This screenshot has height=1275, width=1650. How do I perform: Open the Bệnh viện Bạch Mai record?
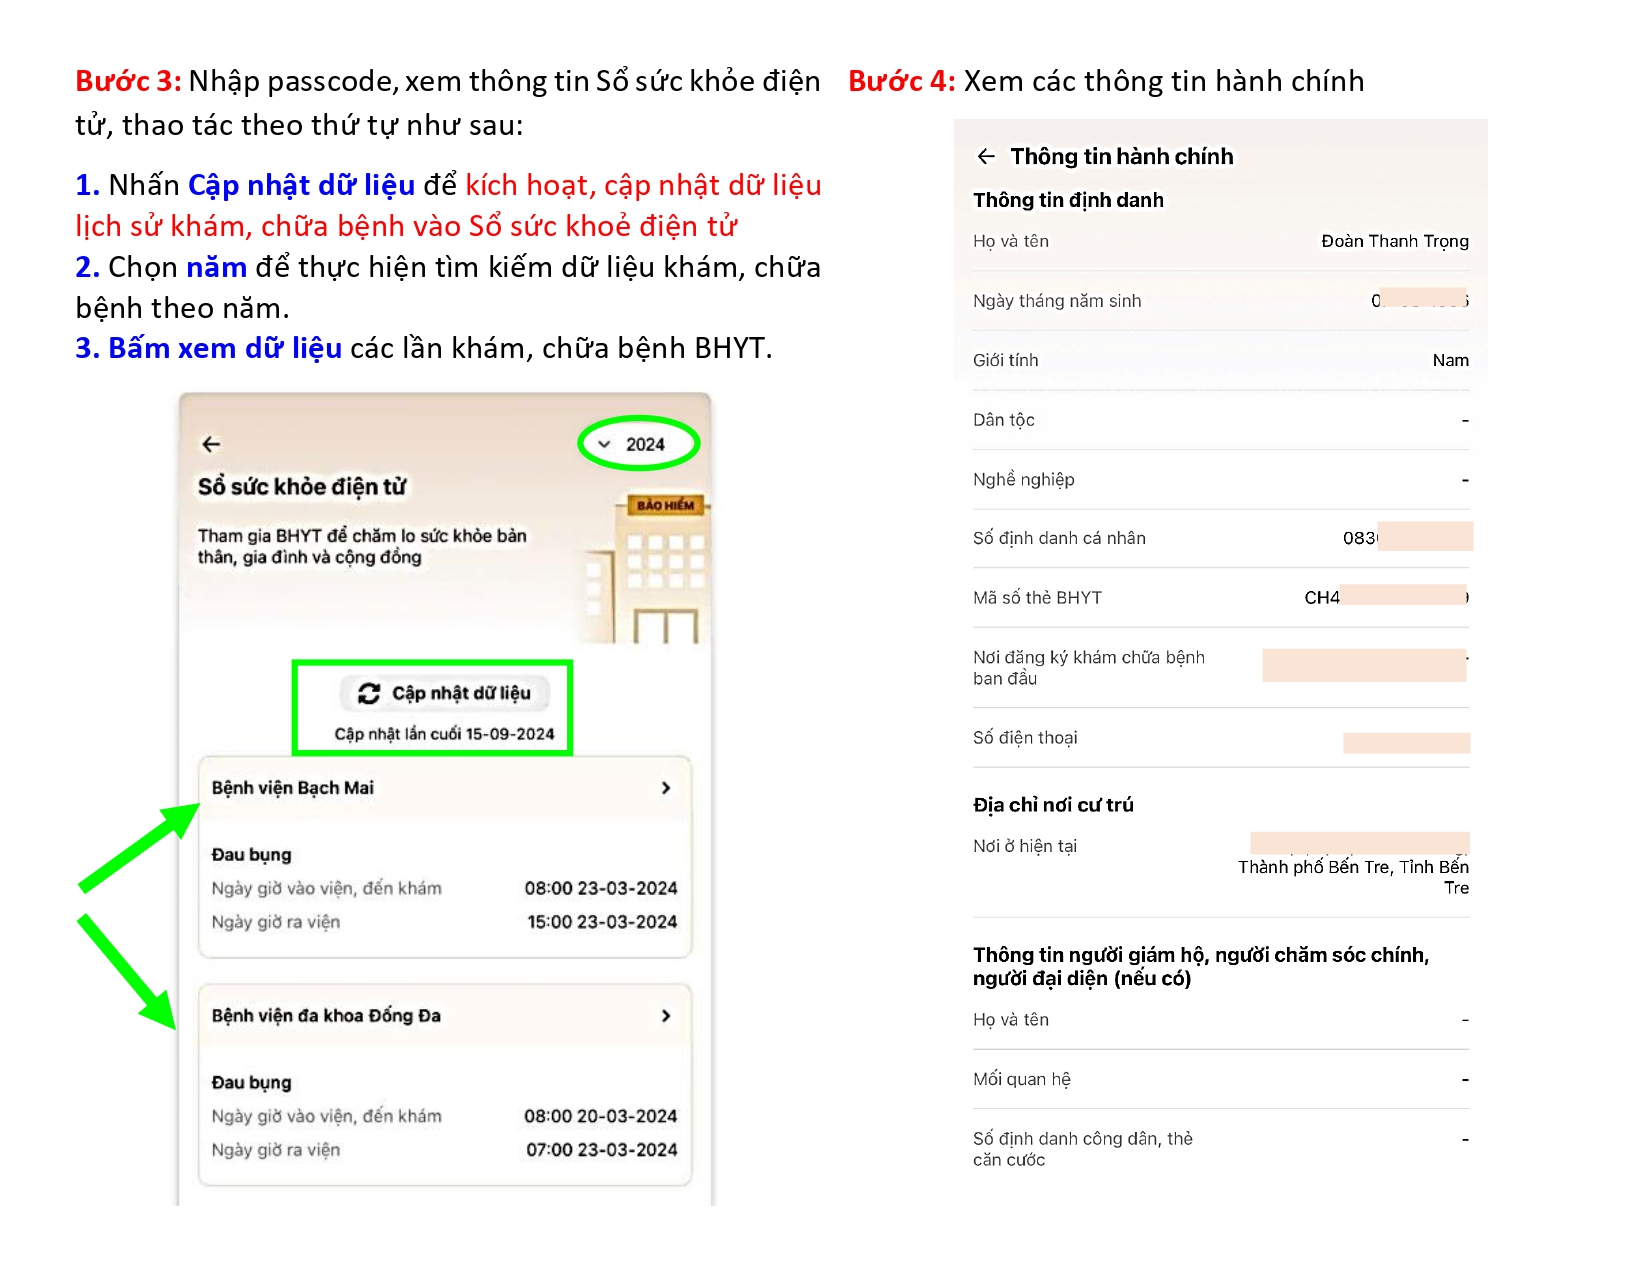click(x=293, y=788)
